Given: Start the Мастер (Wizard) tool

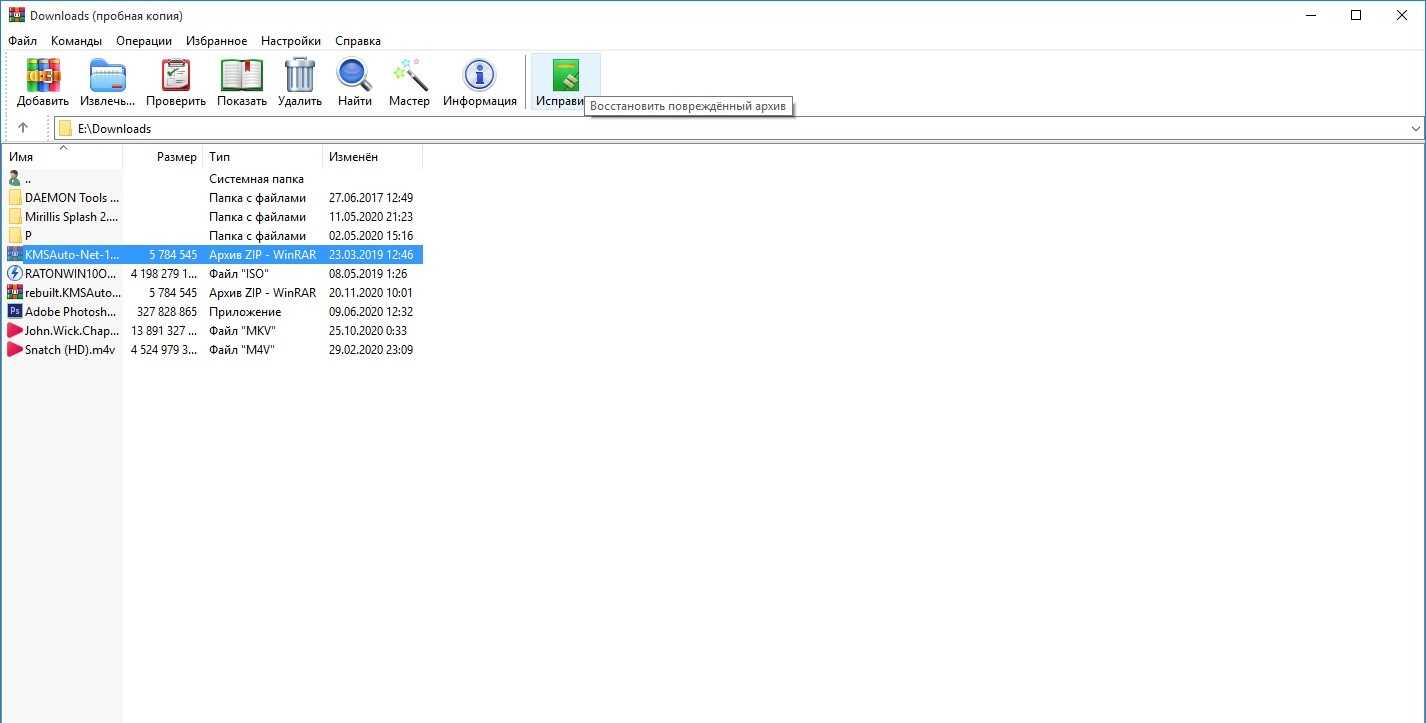Looking at the screenshot, I should [409, 76].
